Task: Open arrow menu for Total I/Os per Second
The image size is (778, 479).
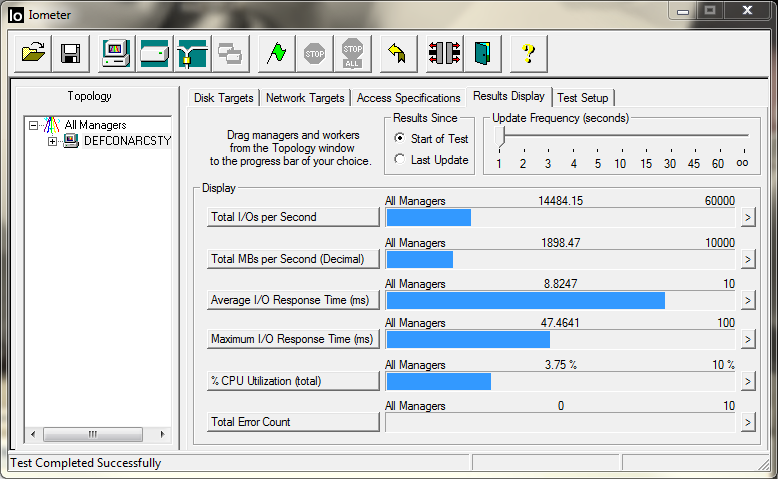Action: tap(747, 218)
